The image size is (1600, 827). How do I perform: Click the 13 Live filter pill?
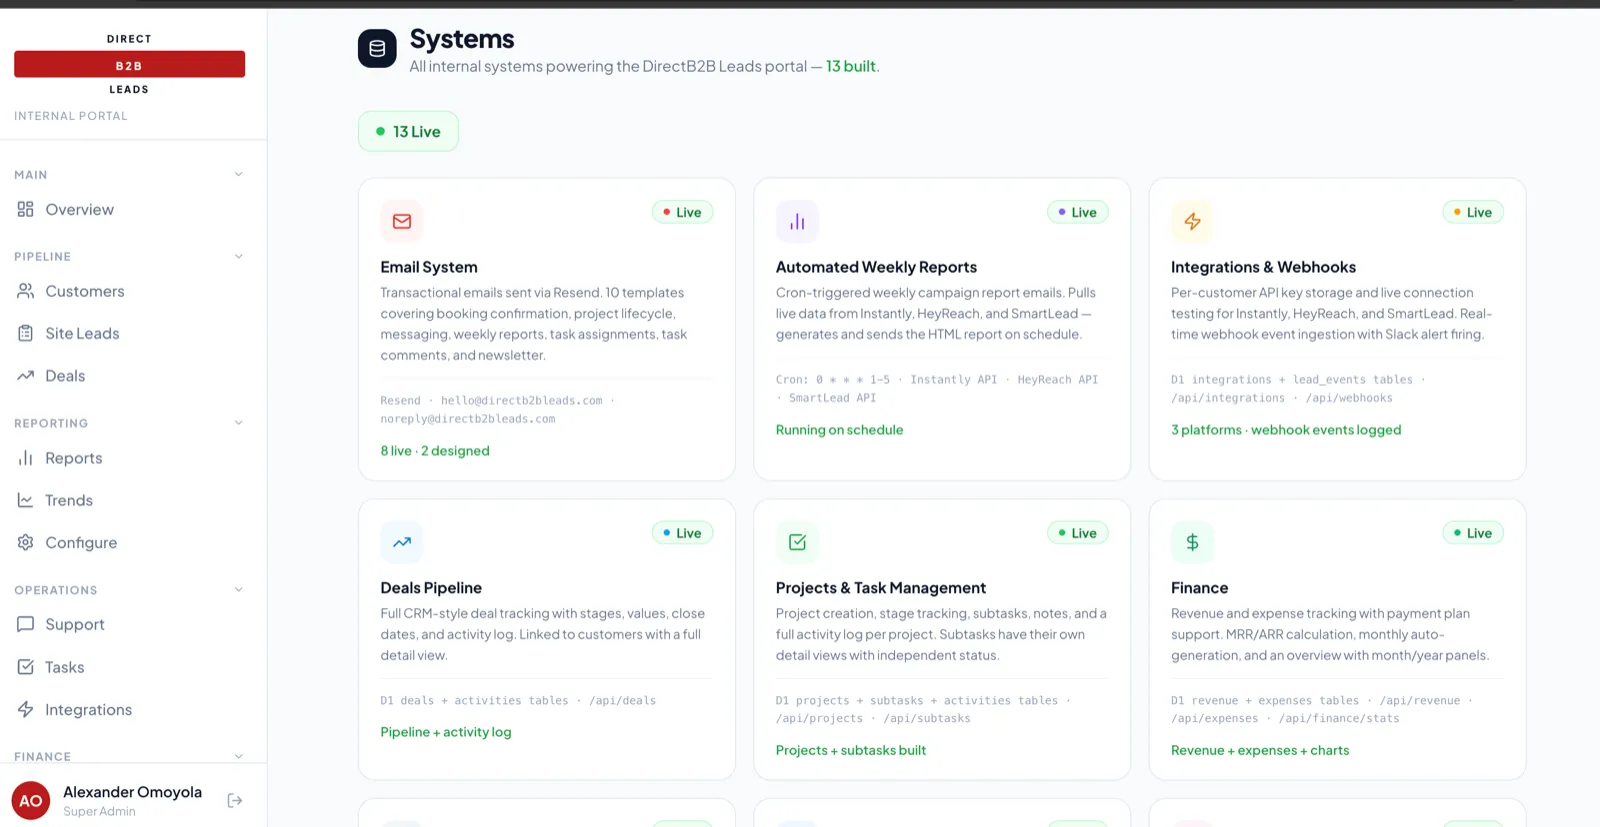point(408,131)
